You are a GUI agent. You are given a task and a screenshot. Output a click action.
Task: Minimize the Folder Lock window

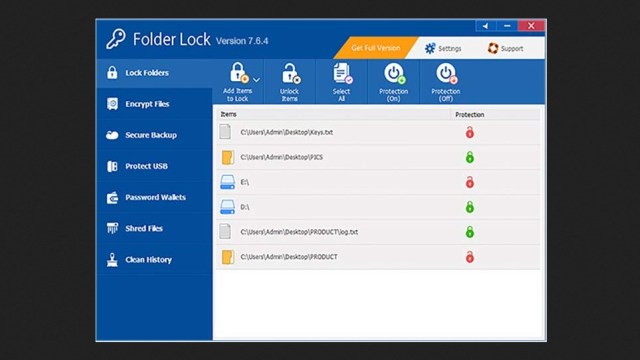(x=507, y=26)
